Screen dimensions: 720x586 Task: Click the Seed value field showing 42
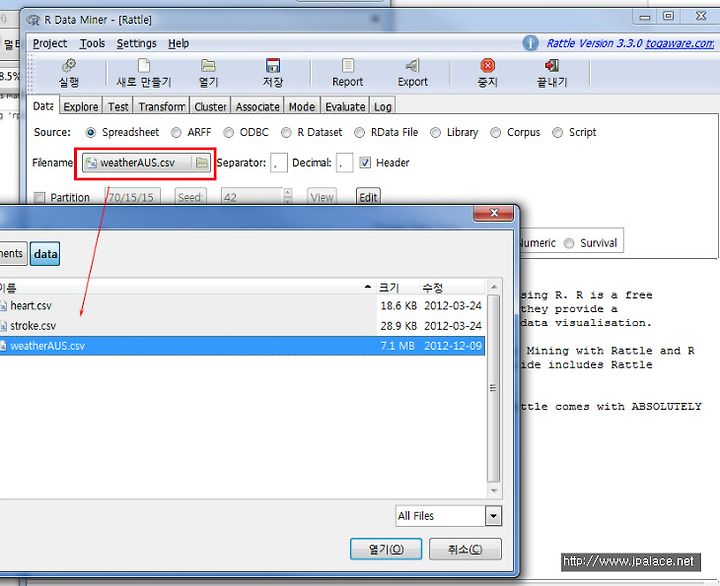pyautogui.click(x=252, y=197)
